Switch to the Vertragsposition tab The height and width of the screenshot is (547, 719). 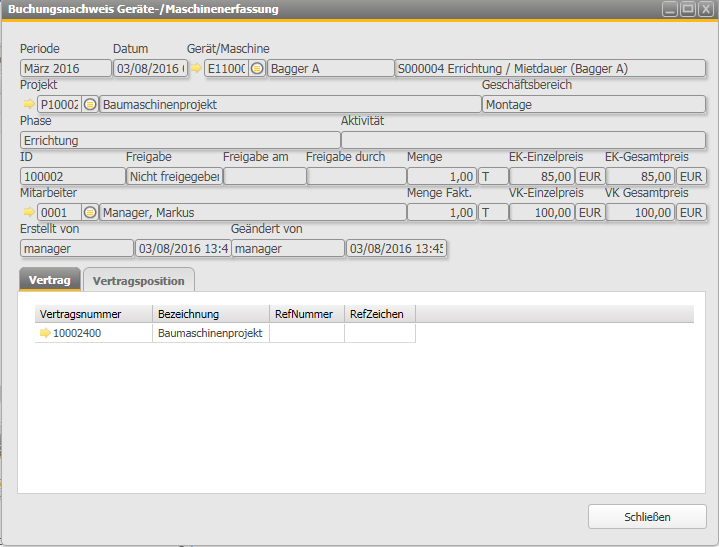coord(138,280)
